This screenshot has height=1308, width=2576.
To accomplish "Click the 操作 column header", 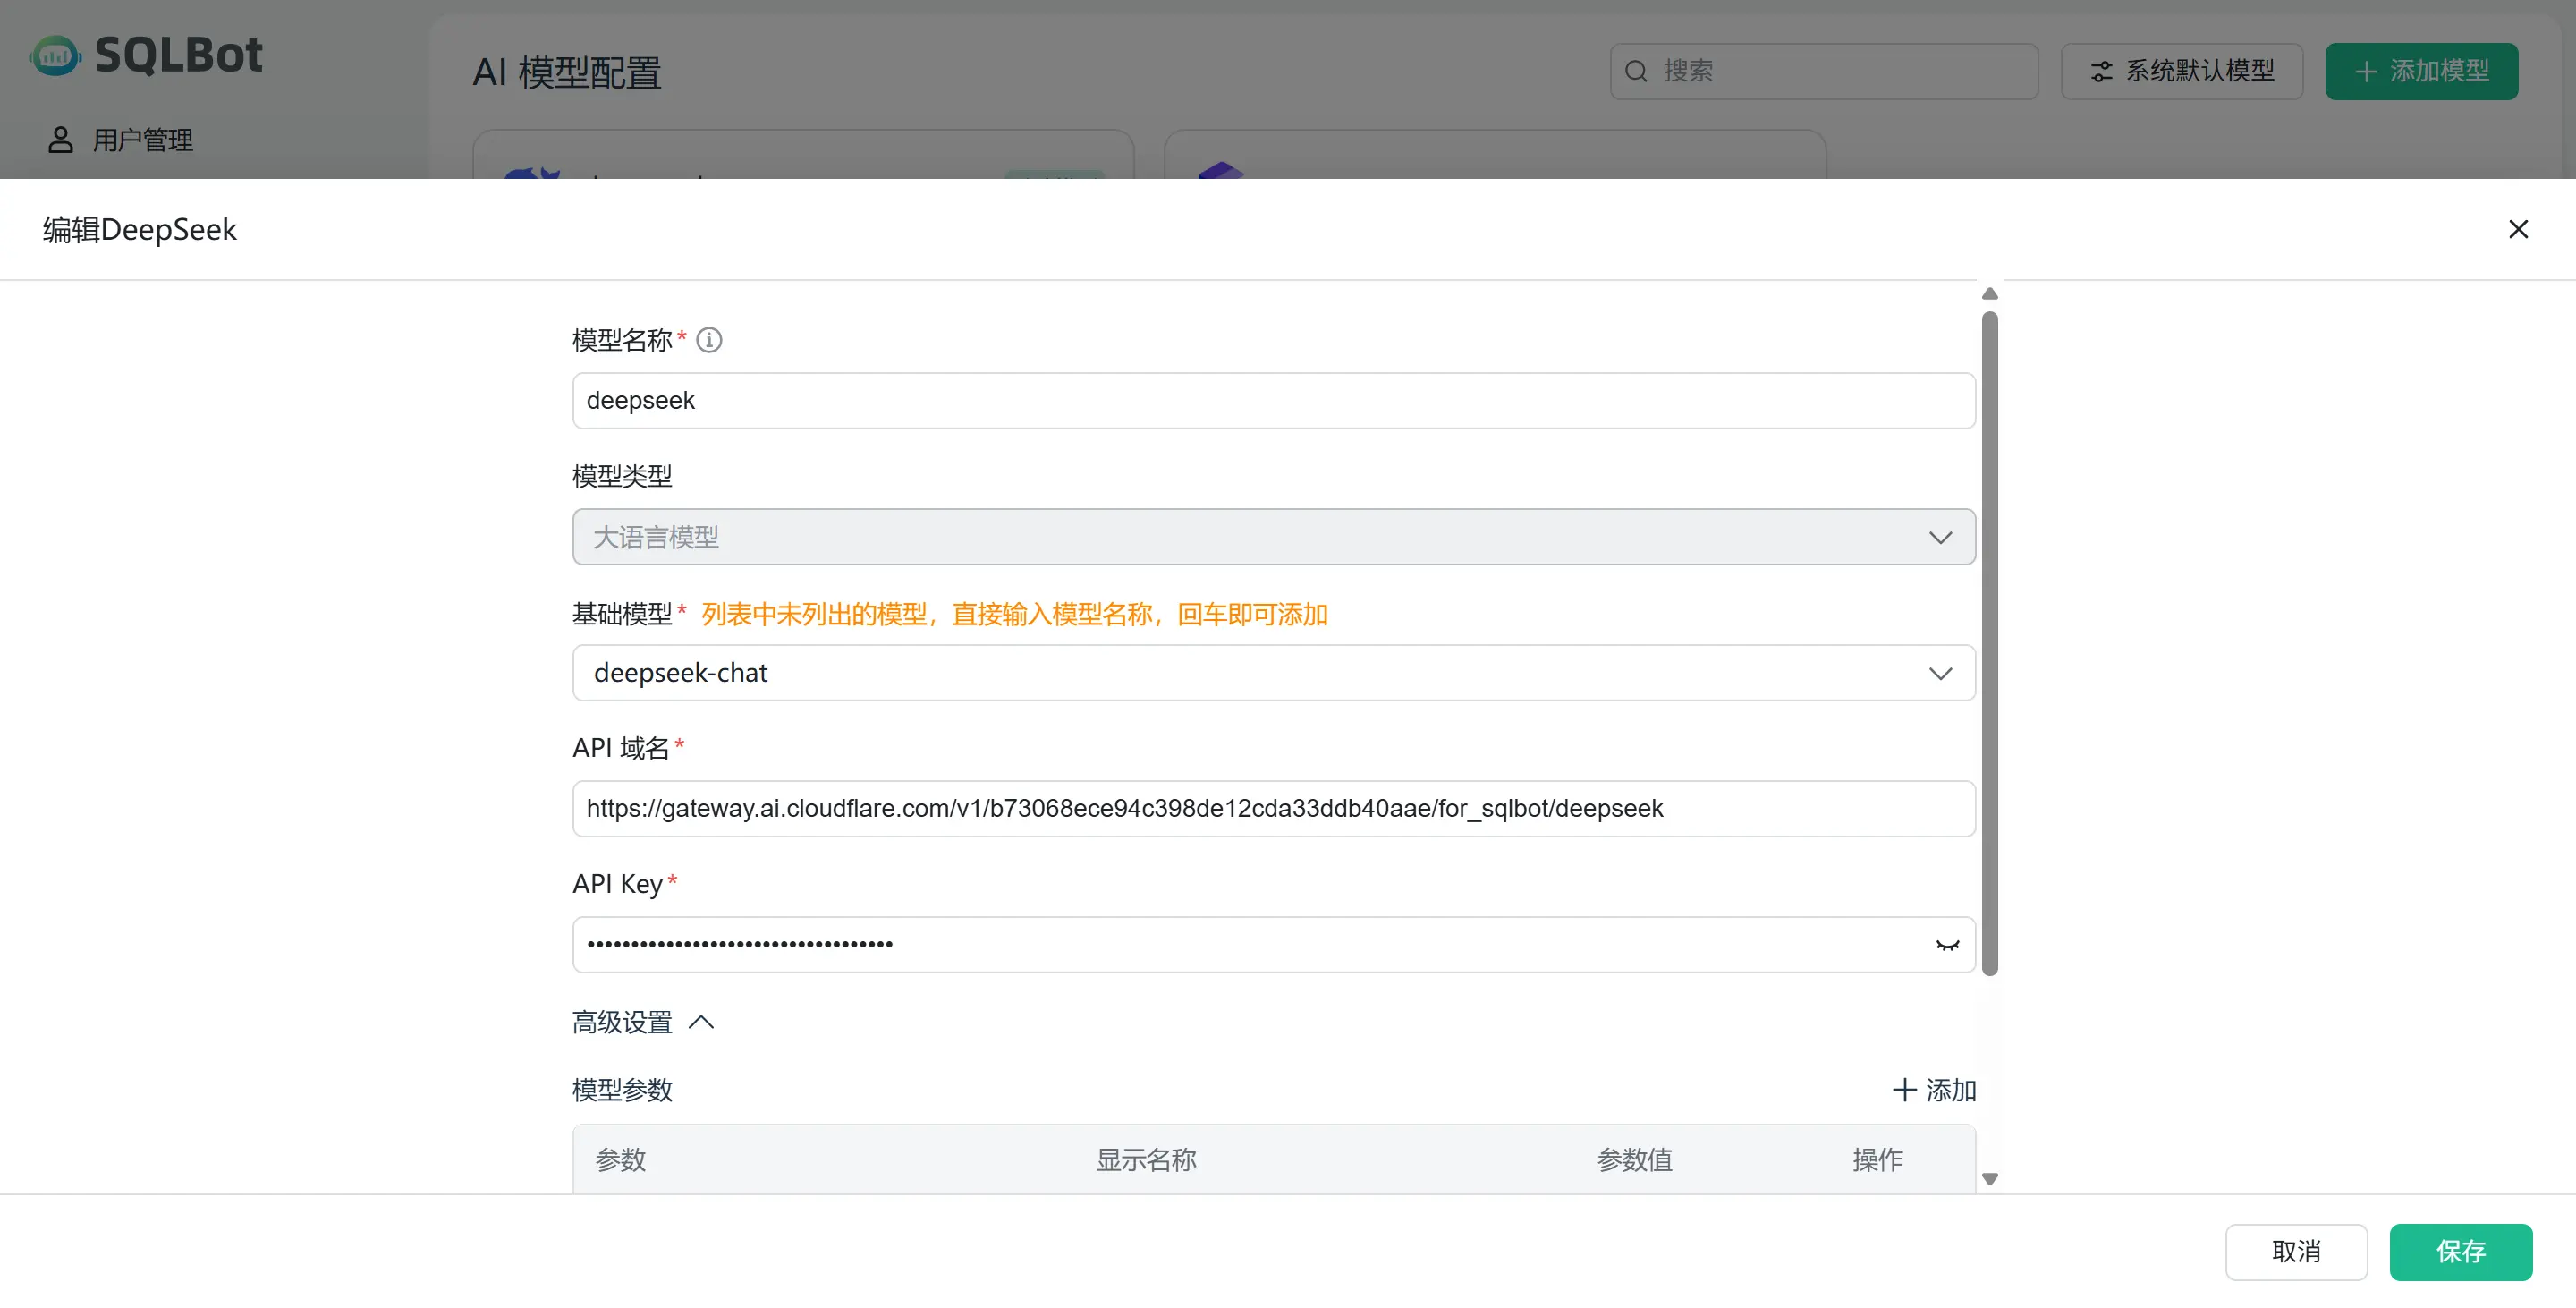I will click(1877, 1160).
